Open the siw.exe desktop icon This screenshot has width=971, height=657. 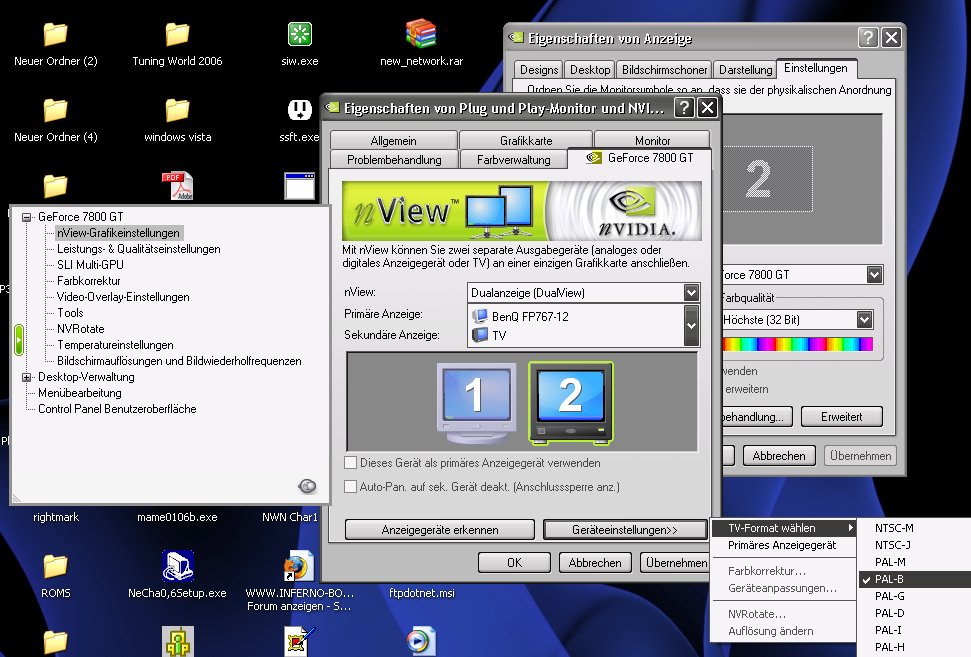[300, 34]
